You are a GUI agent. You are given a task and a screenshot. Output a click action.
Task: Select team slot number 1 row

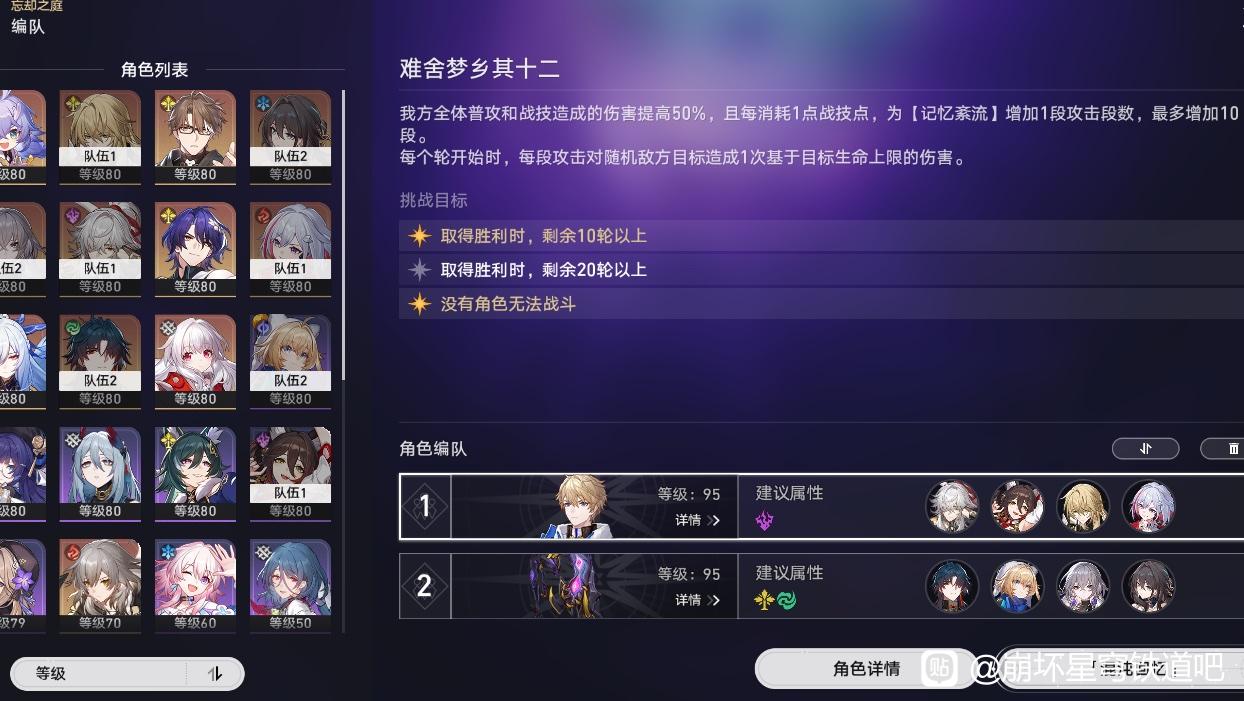click(x=821, y=506)
